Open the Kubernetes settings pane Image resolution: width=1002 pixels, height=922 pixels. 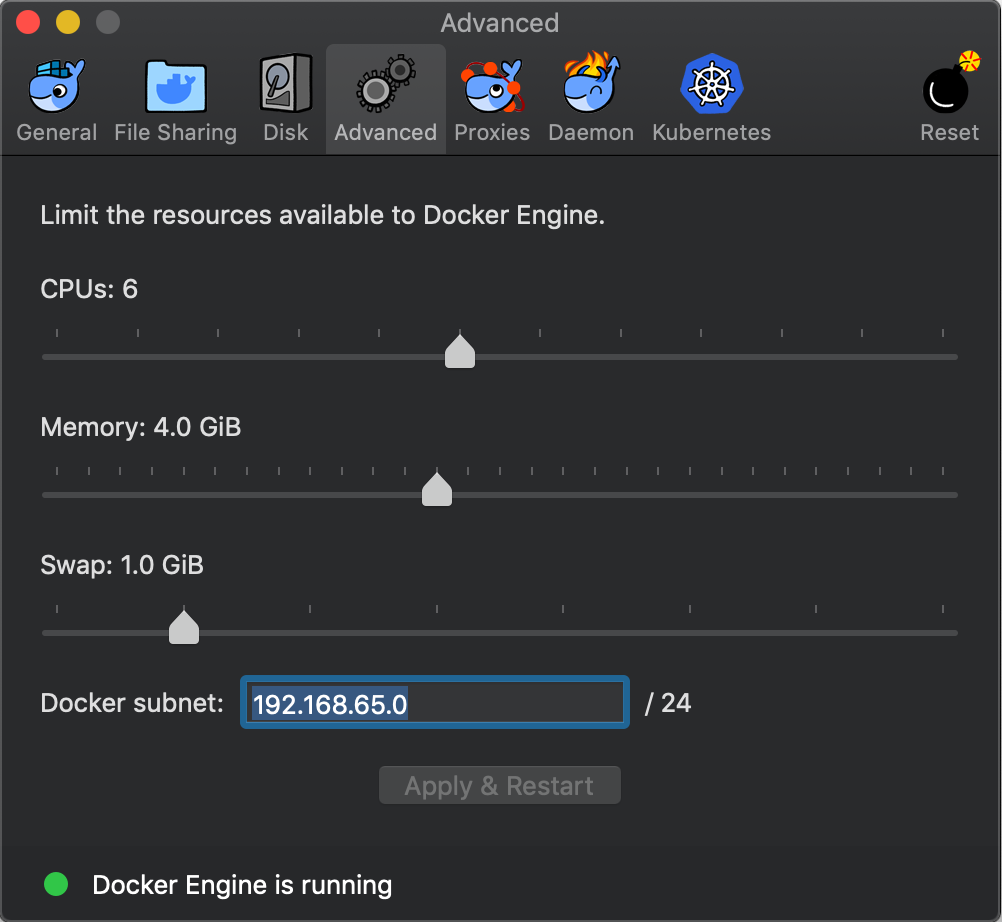coord(711,85)
